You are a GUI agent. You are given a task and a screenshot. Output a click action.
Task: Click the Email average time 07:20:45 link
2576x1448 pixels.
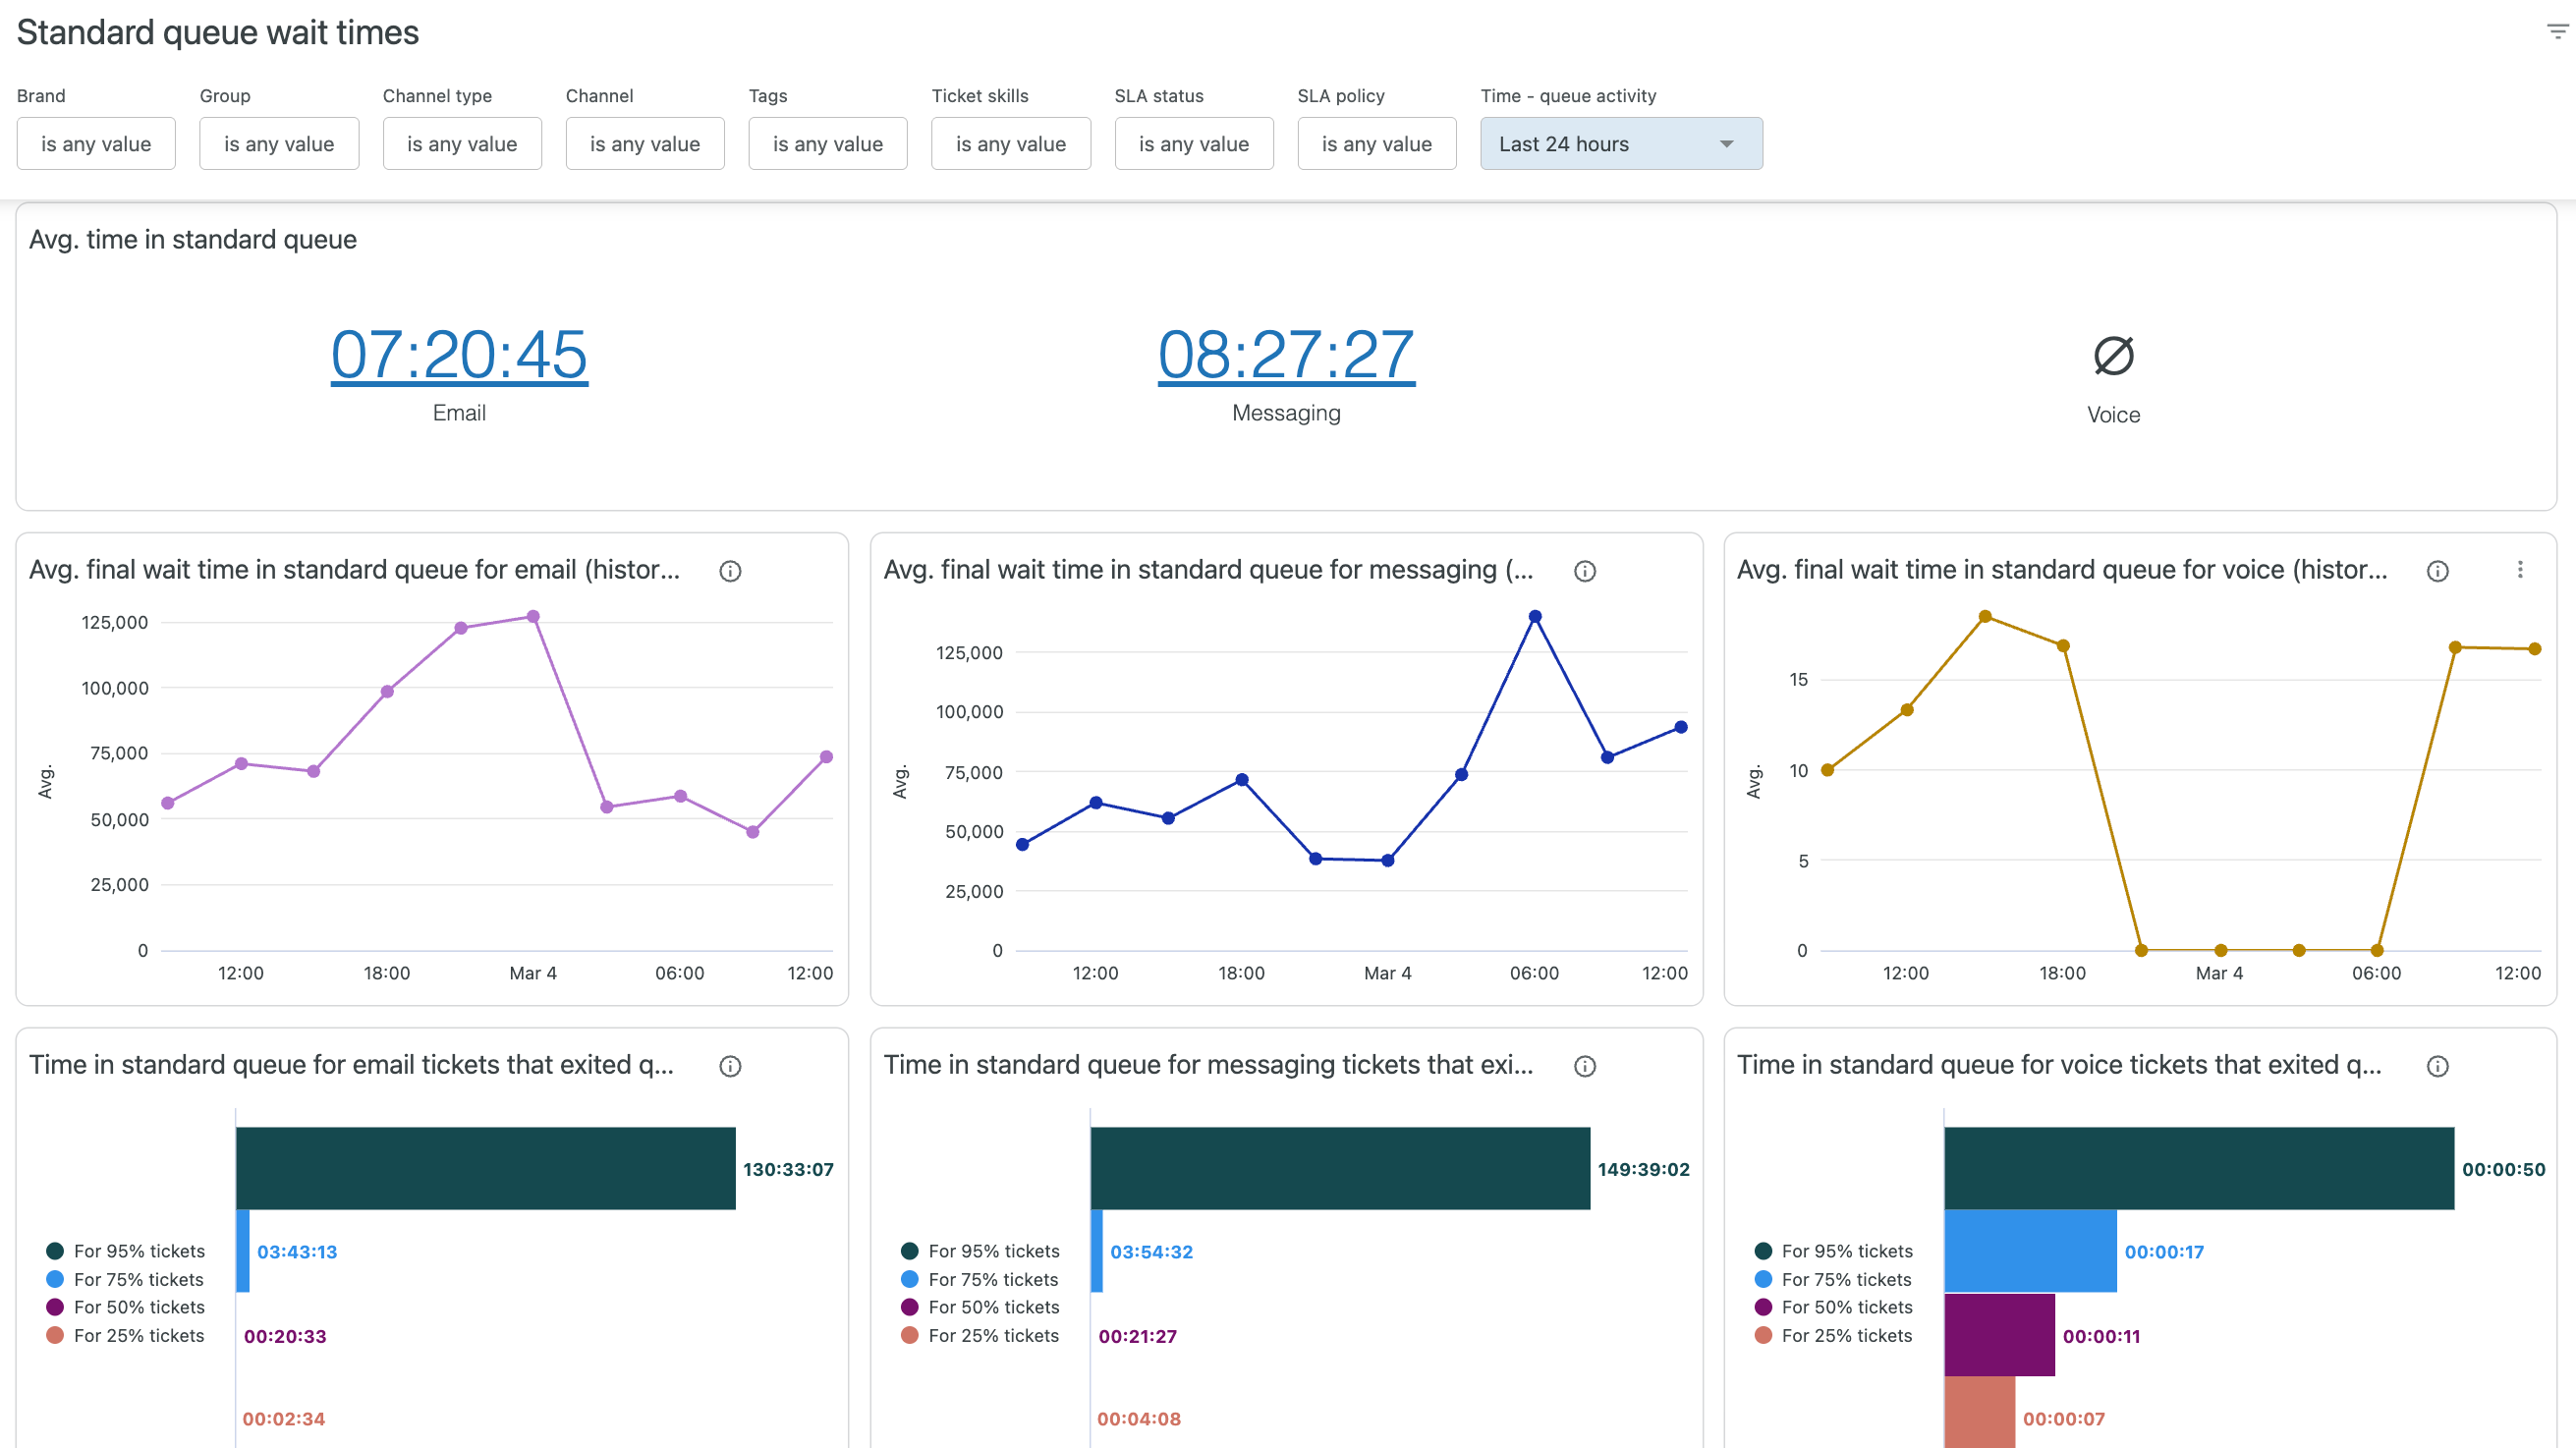pyautogui.click(x=459, y=354)
